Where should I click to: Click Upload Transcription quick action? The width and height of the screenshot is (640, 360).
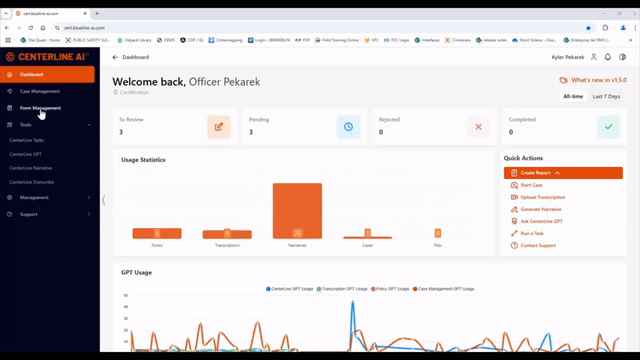tap(542, 197)
